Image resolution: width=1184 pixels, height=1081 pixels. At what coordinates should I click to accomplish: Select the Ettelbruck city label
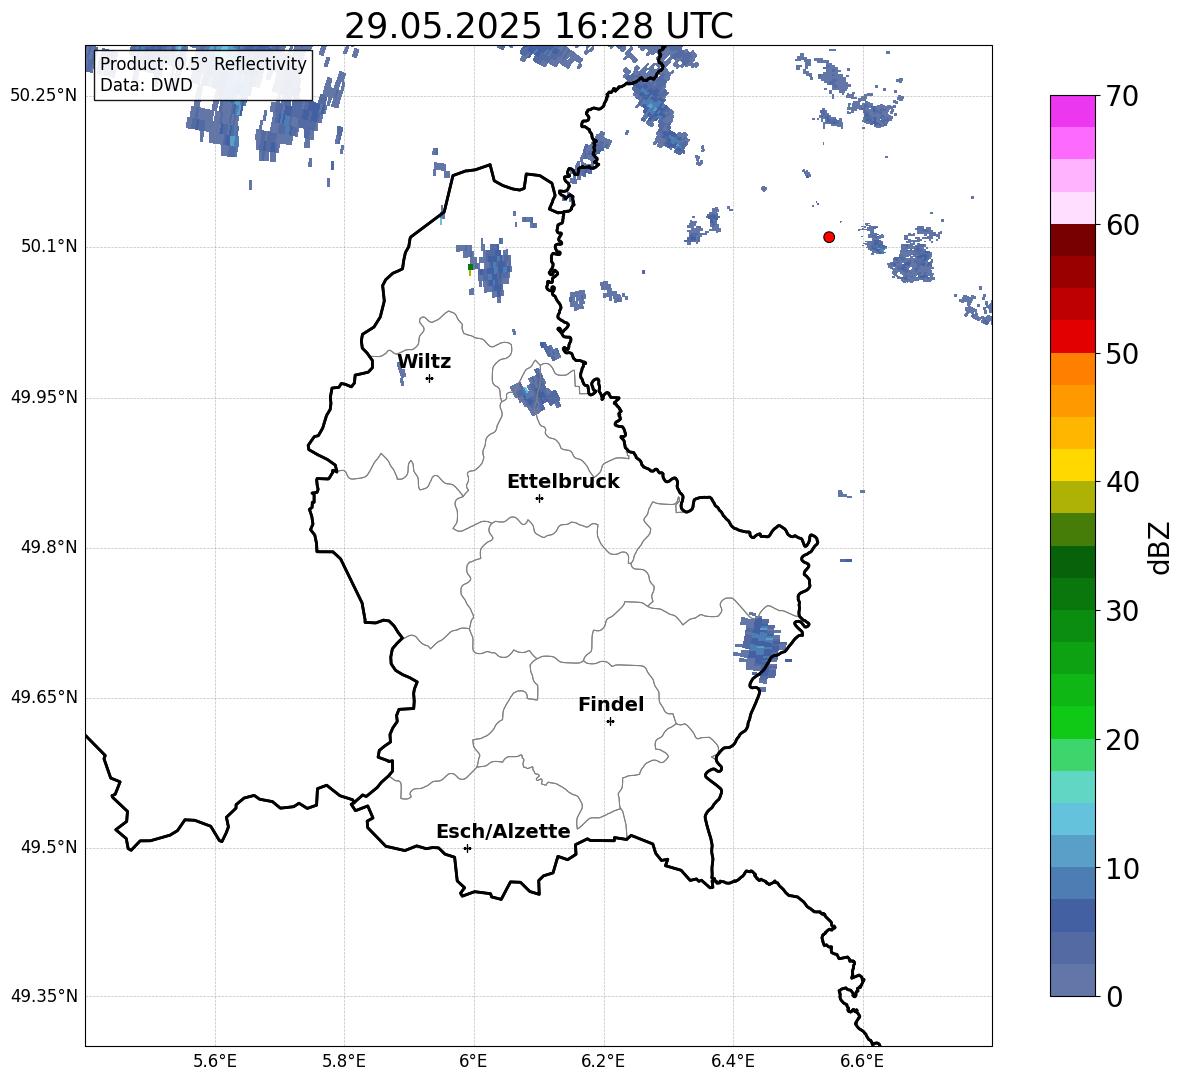coord(563,482)
